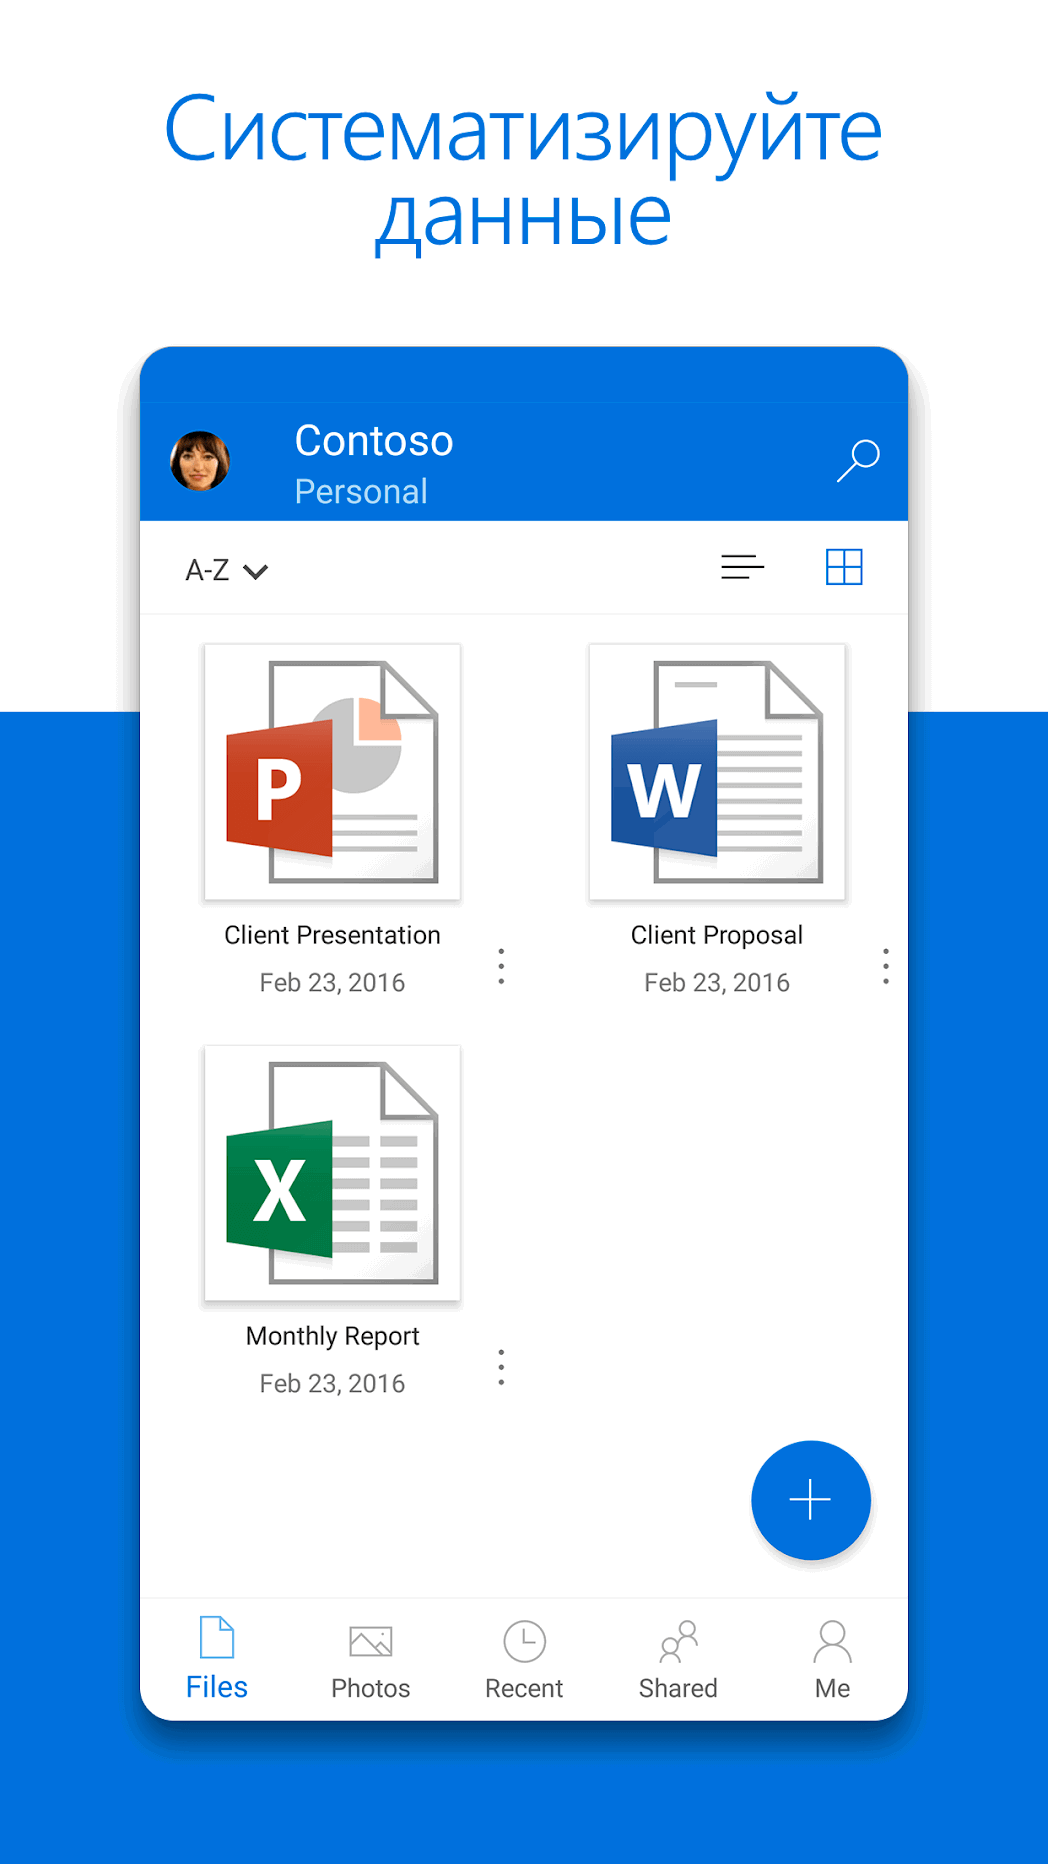Open the search magnifier icon
This screenshot has height=1864, width=1048.
click(858, 461)
